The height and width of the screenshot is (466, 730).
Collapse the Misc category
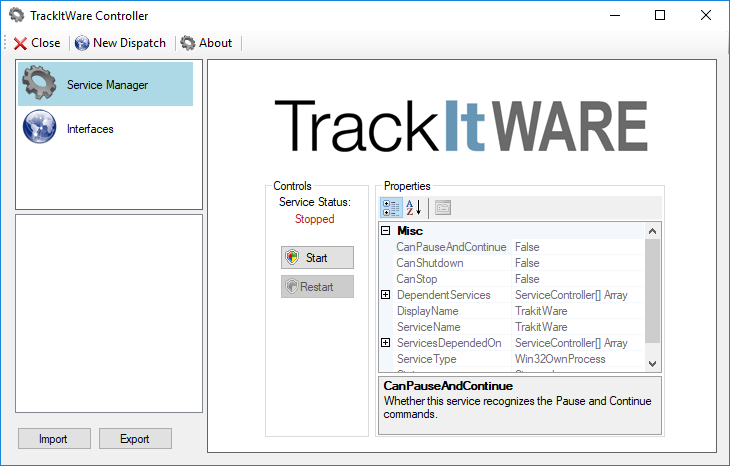point(385,230)
